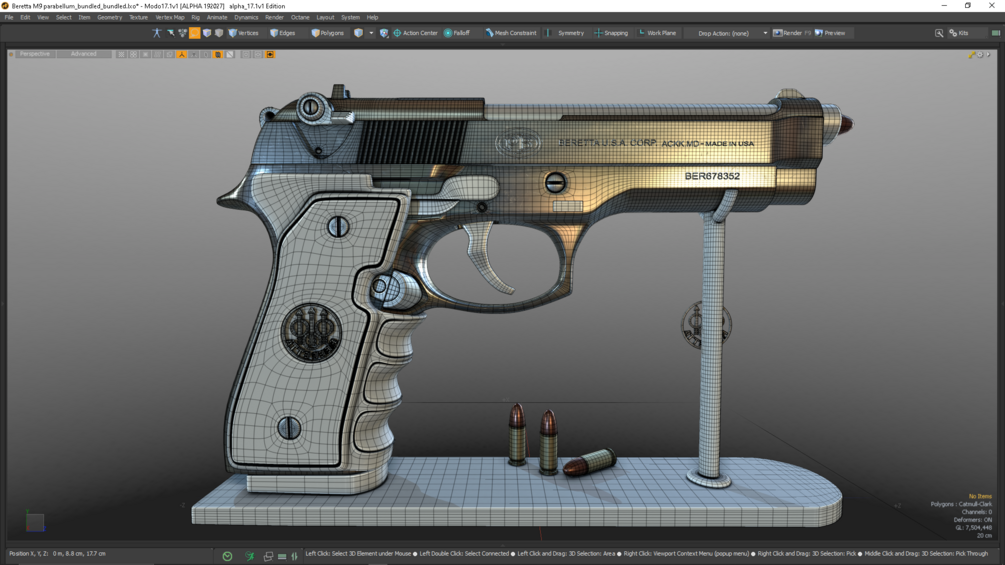The height and width of the screenshot is (565, 1005).
Task: Click the arrow selection tool icon
Action: coord(170,33)
